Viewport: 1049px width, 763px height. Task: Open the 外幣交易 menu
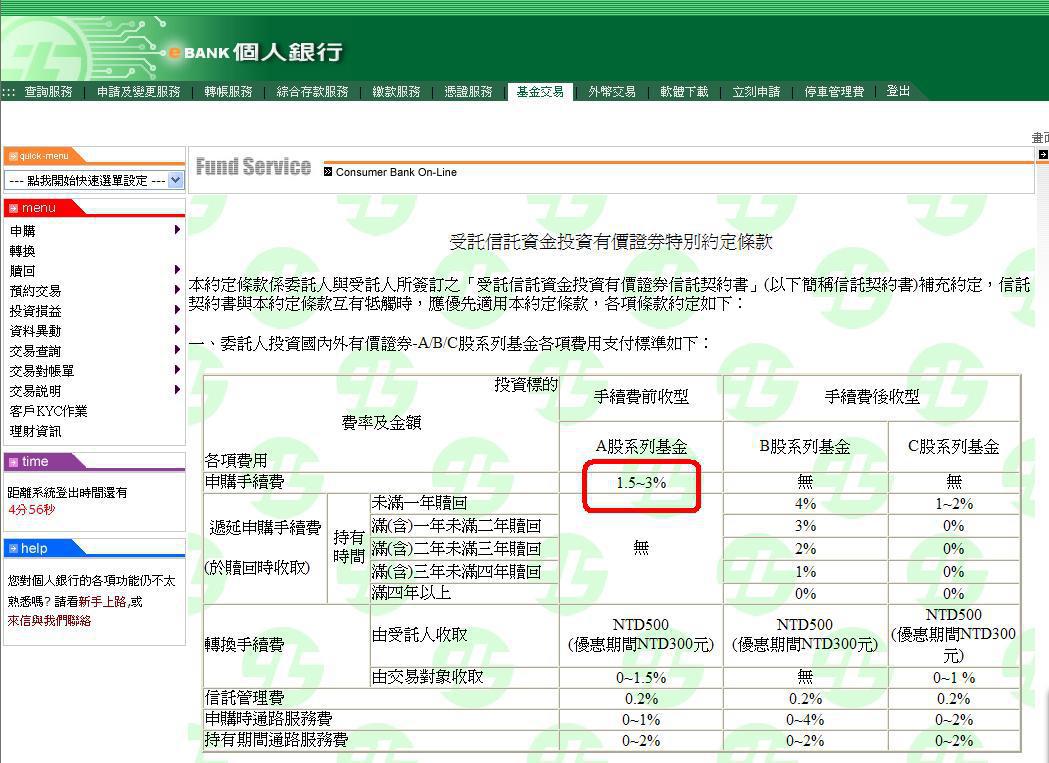[x=612, y=91]
